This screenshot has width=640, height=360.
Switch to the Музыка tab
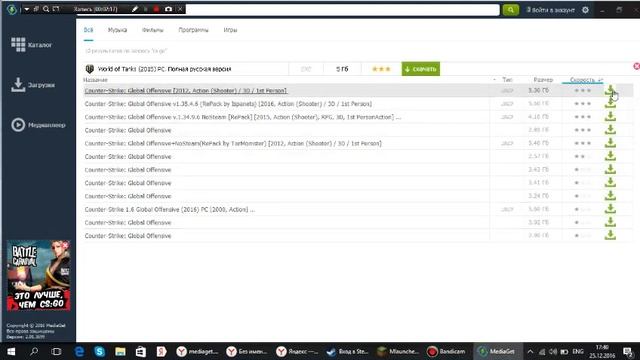pyautogui.click(x=117, y=30)
